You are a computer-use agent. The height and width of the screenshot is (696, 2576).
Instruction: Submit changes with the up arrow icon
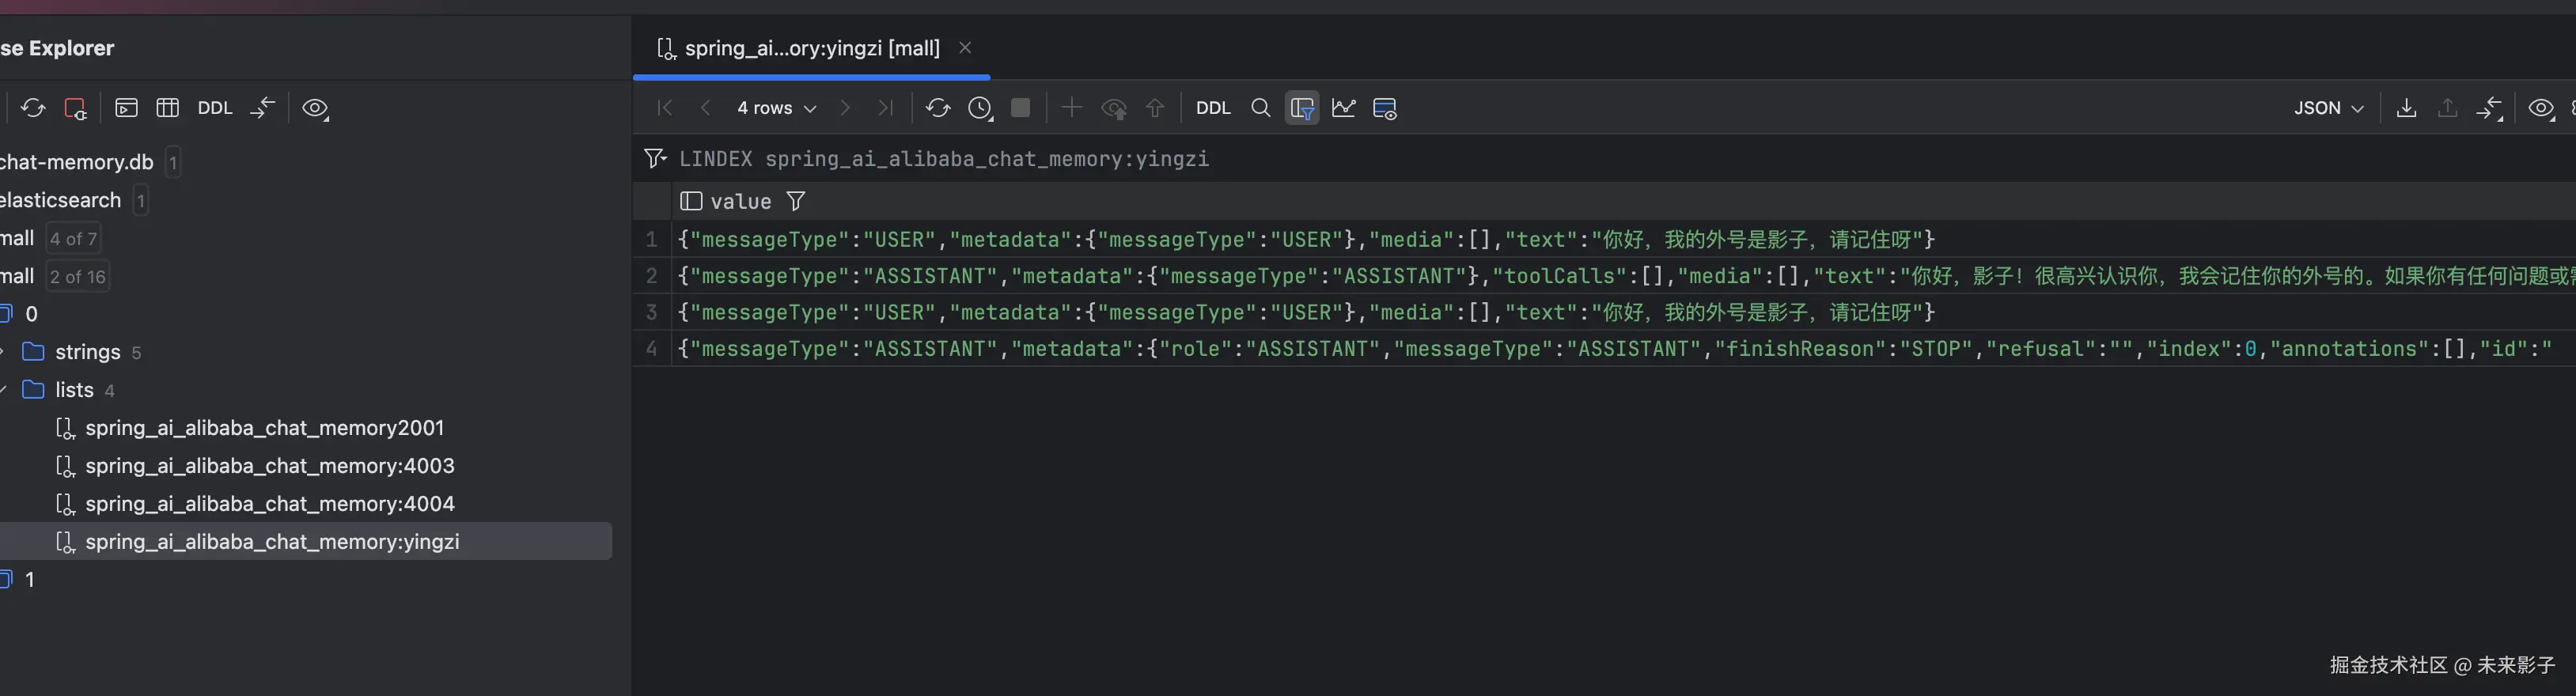pos(1155,108)
